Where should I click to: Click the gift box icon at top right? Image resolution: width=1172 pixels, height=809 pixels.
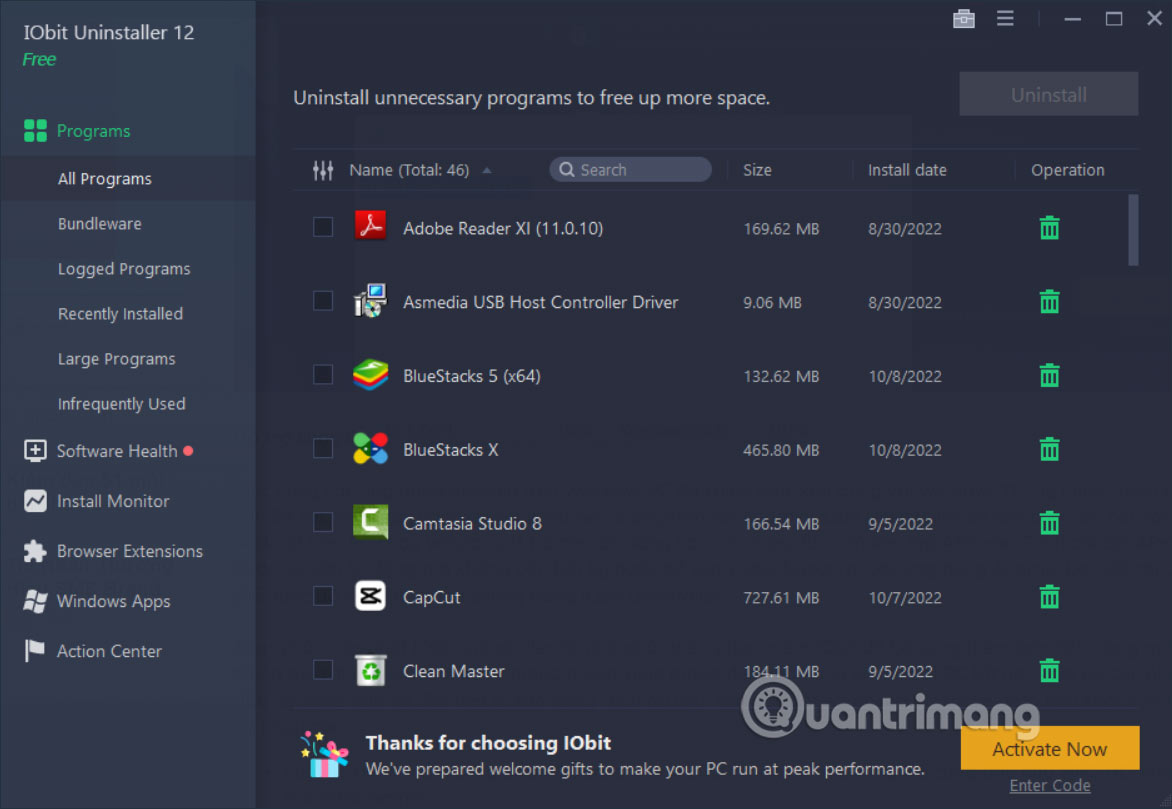click(963, 18)
